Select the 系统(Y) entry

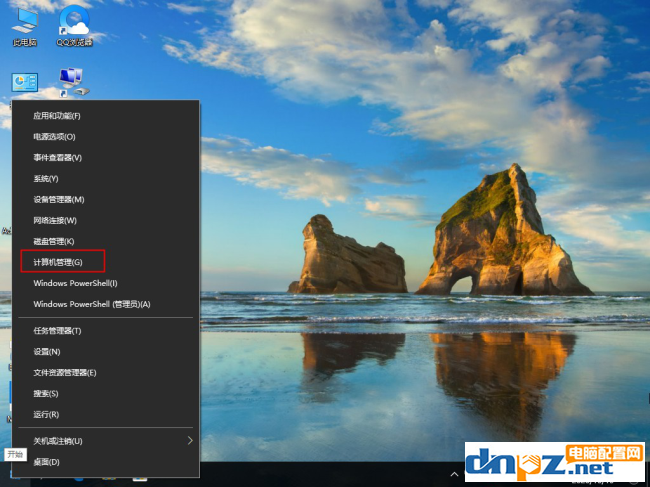[106, 179]
